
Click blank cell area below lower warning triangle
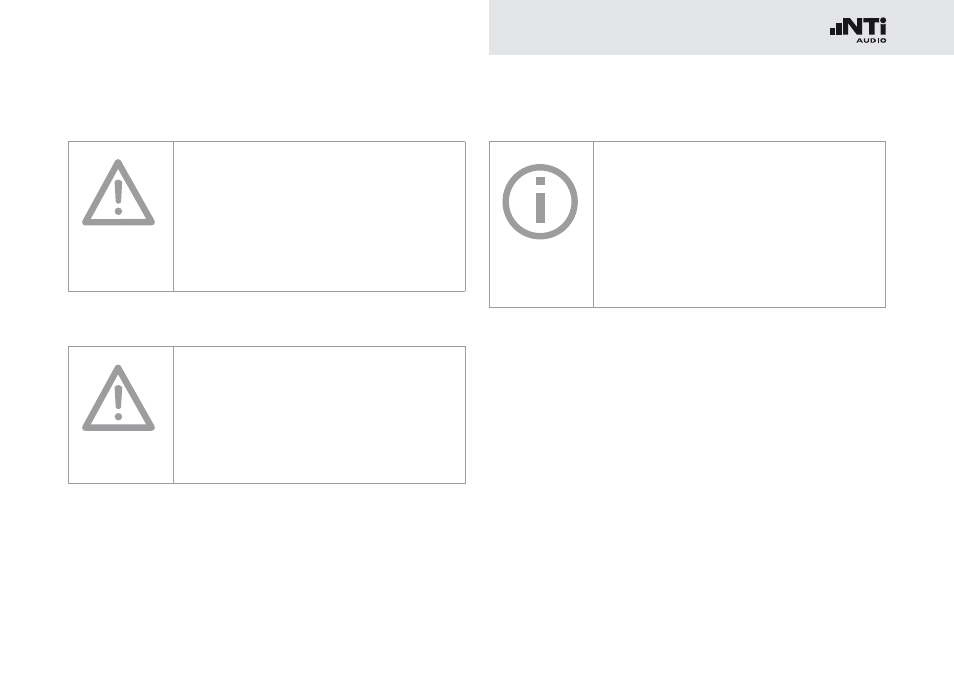point(120,458)
